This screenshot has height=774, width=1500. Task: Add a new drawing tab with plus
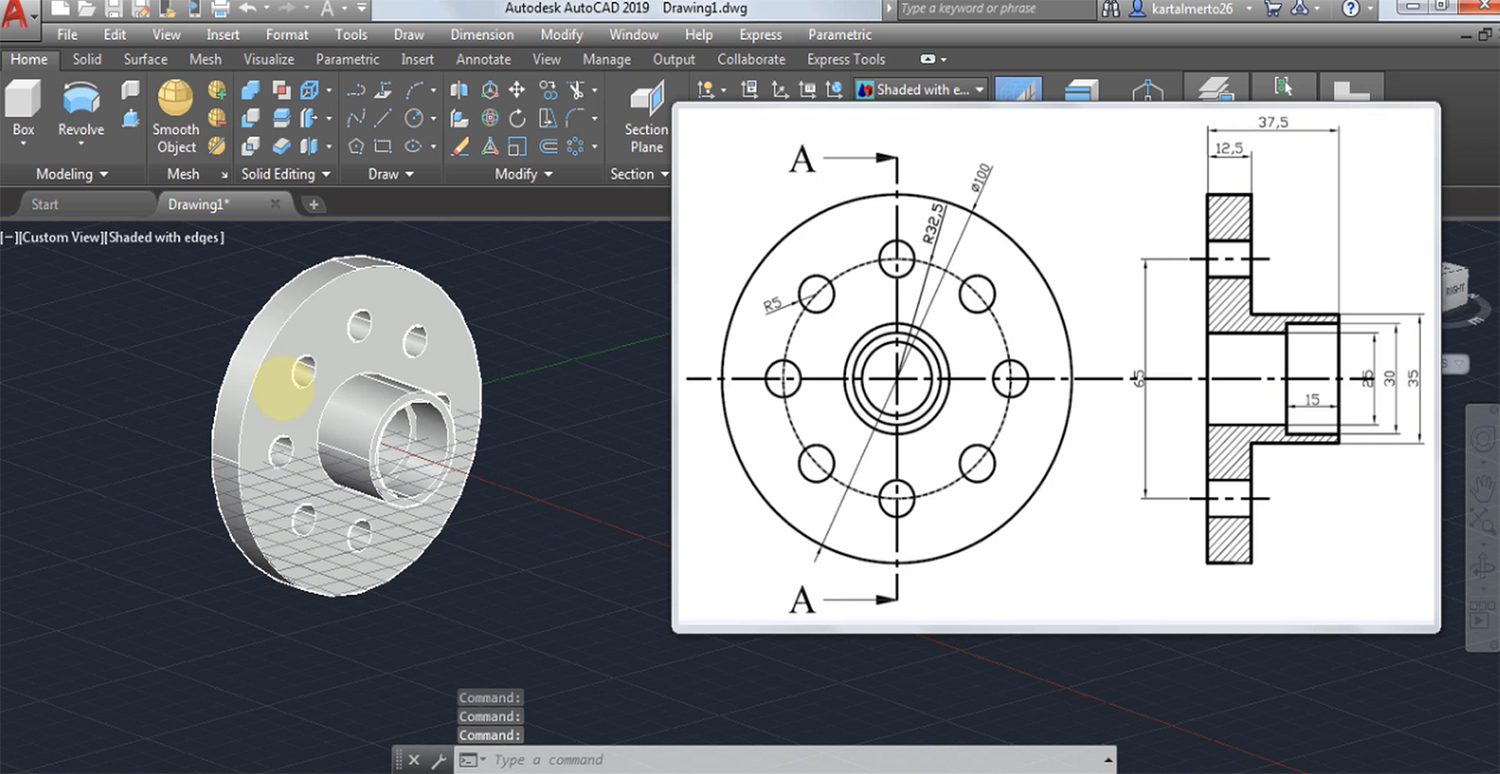click(x=314, y=205)
